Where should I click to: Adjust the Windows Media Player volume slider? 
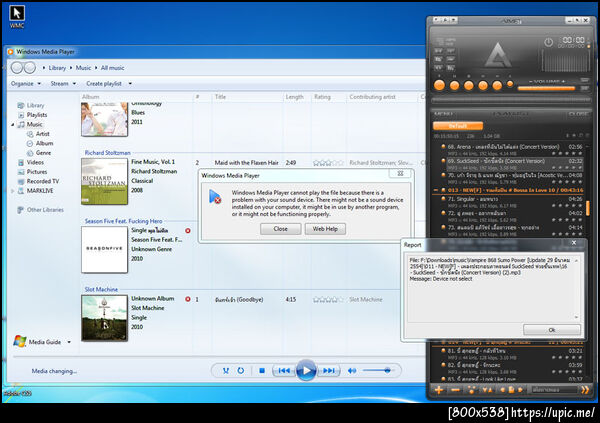click(377, 370)
